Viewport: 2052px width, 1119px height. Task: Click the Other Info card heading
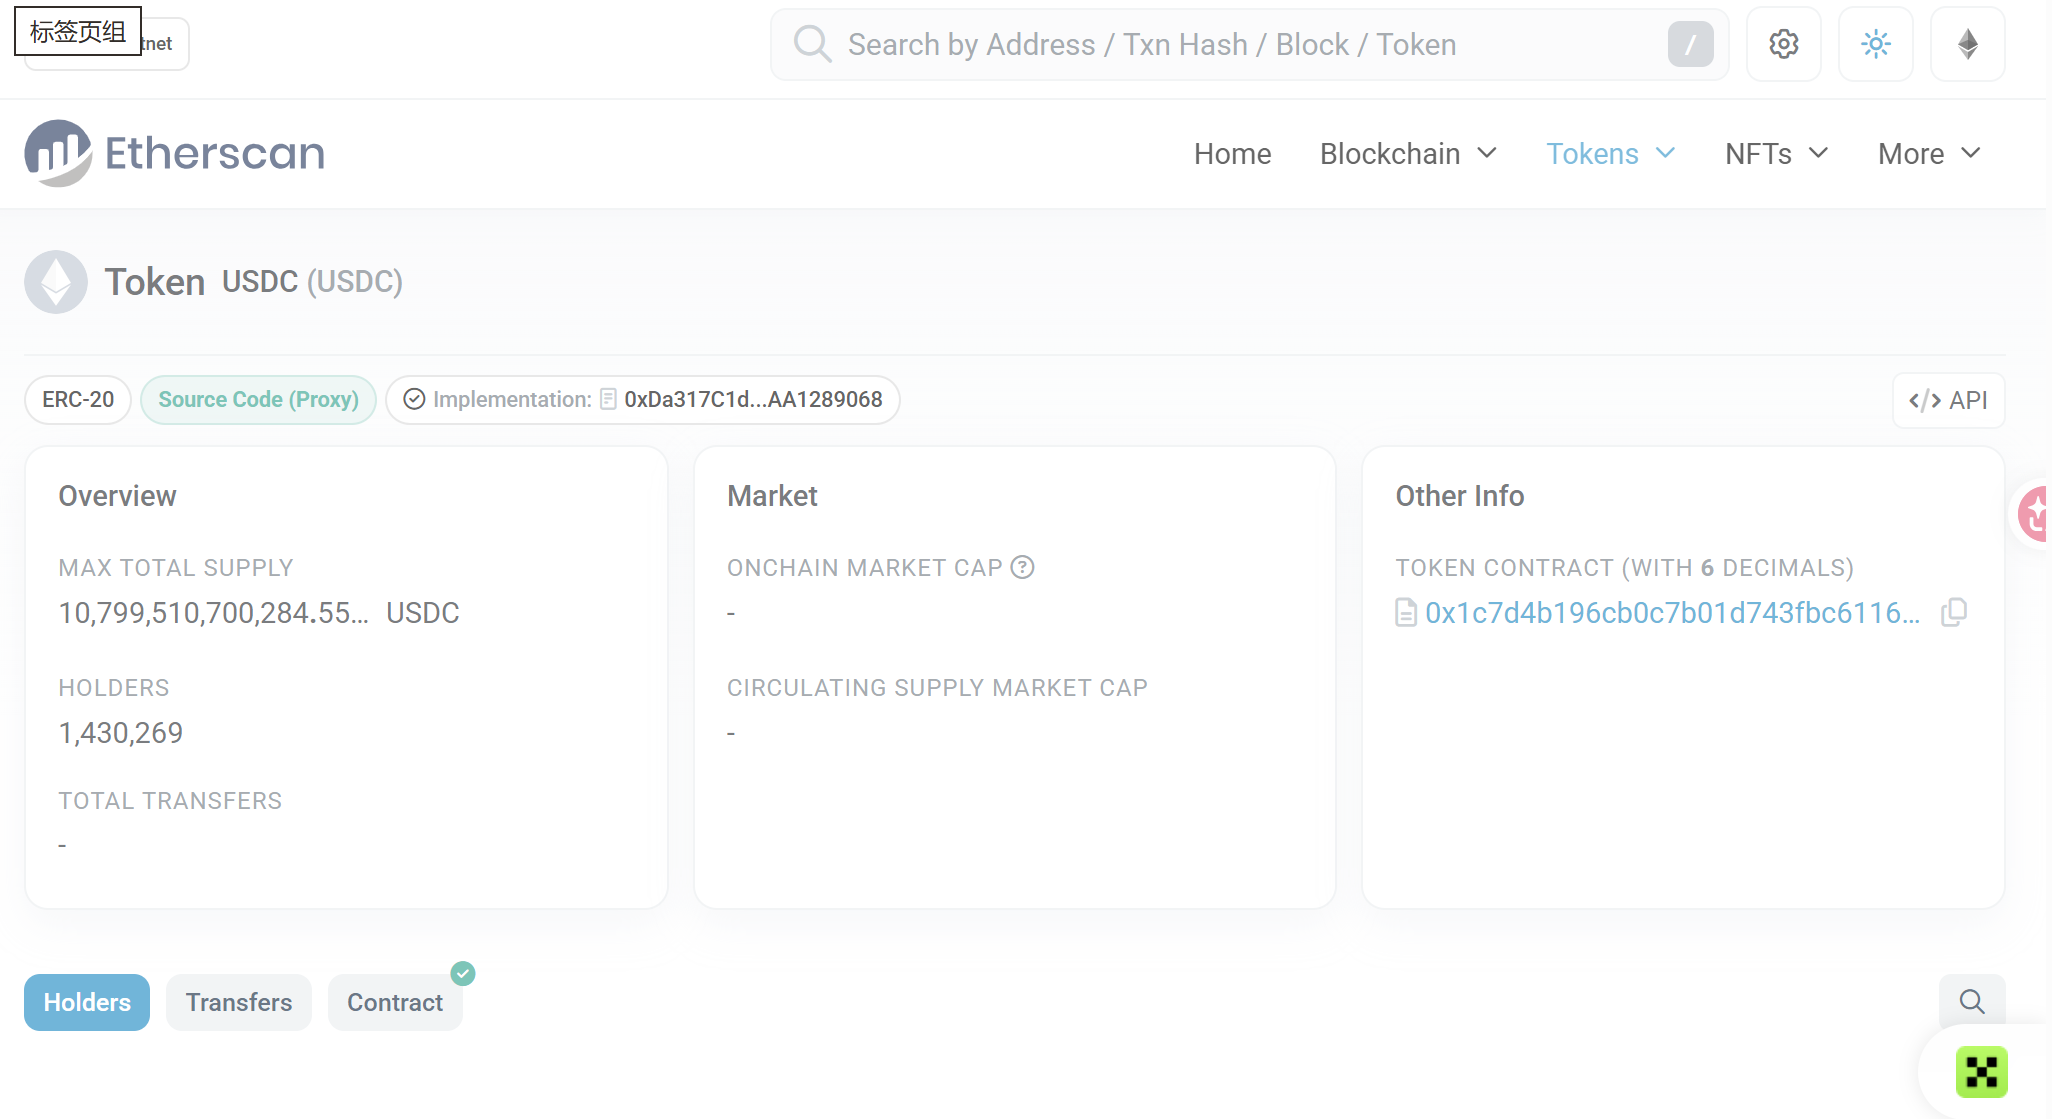point(1459,496)
